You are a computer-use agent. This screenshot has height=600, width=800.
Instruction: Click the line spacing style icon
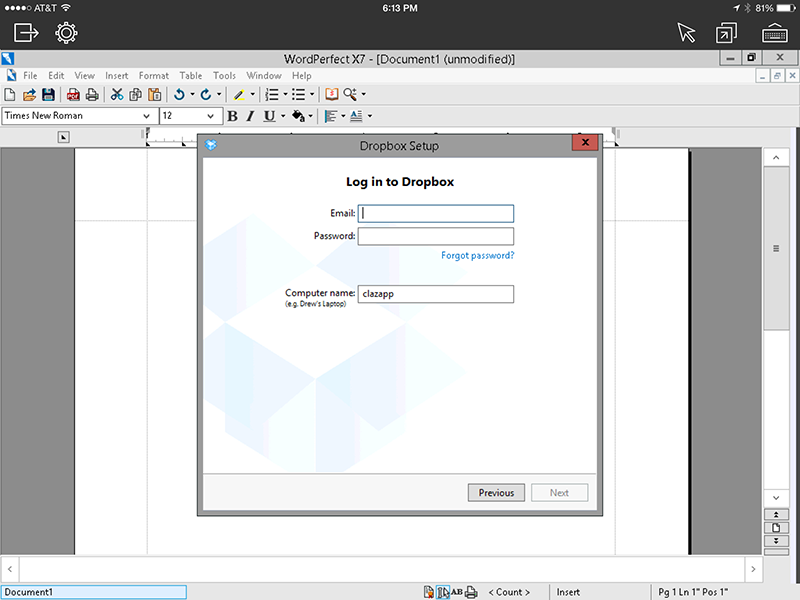coord(356,116)
